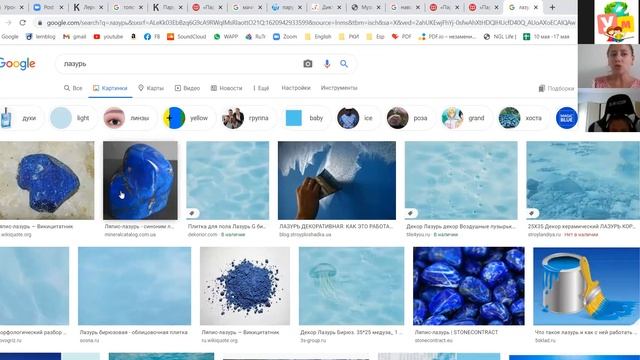Close the active лазурь search tab
This screenshot has width=640, height=360.
point(536,7)
